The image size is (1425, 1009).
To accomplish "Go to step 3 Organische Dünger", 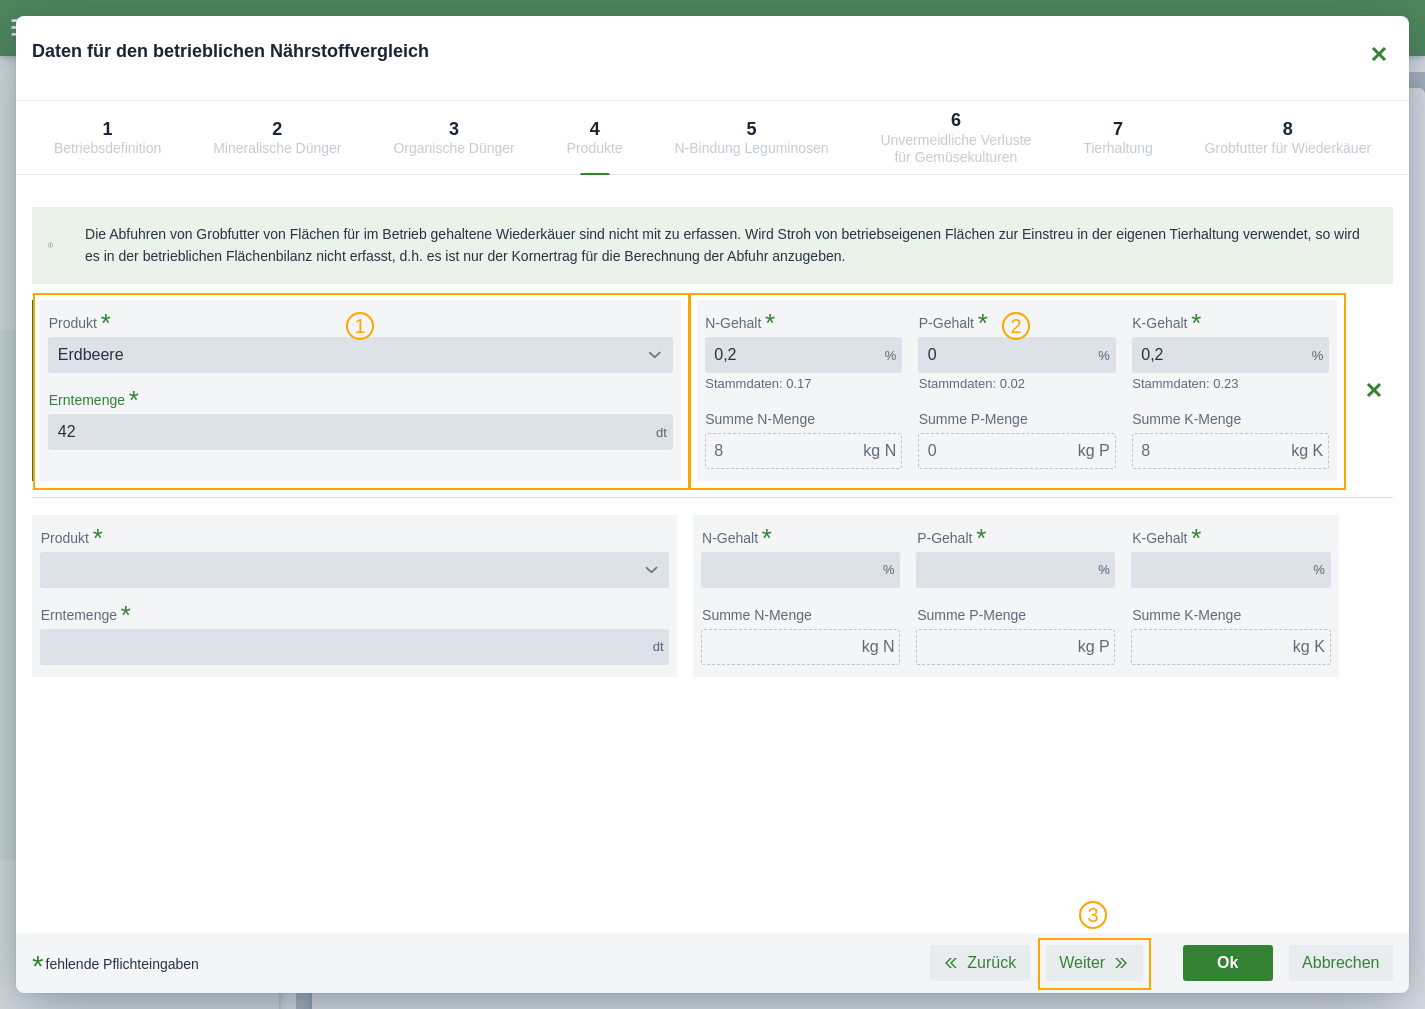I will pyautogui.click(x=454, y=138).
